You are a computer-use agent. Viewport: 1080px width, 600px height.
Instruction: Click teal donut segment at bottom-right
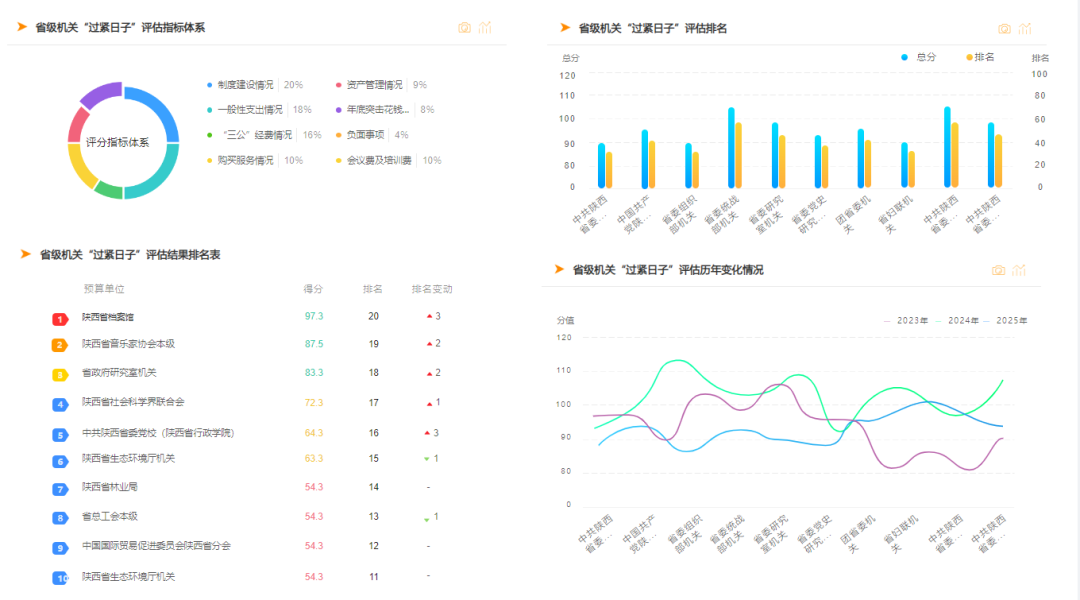coord(157,178)
